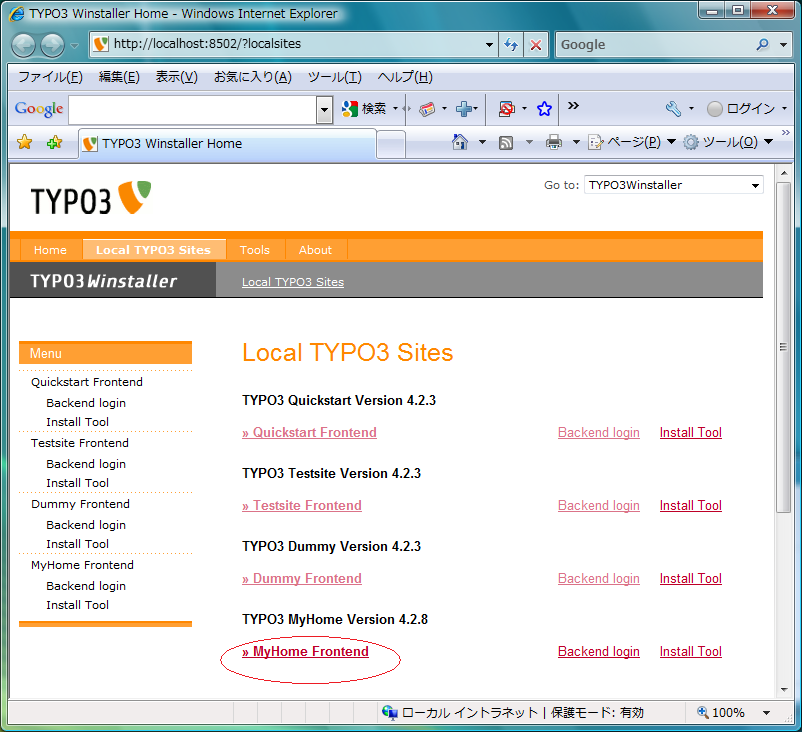The width and height of the screenshot is (802, 732).
Task: Click Install Tool link for Dummy row
Action: (690, 579)
